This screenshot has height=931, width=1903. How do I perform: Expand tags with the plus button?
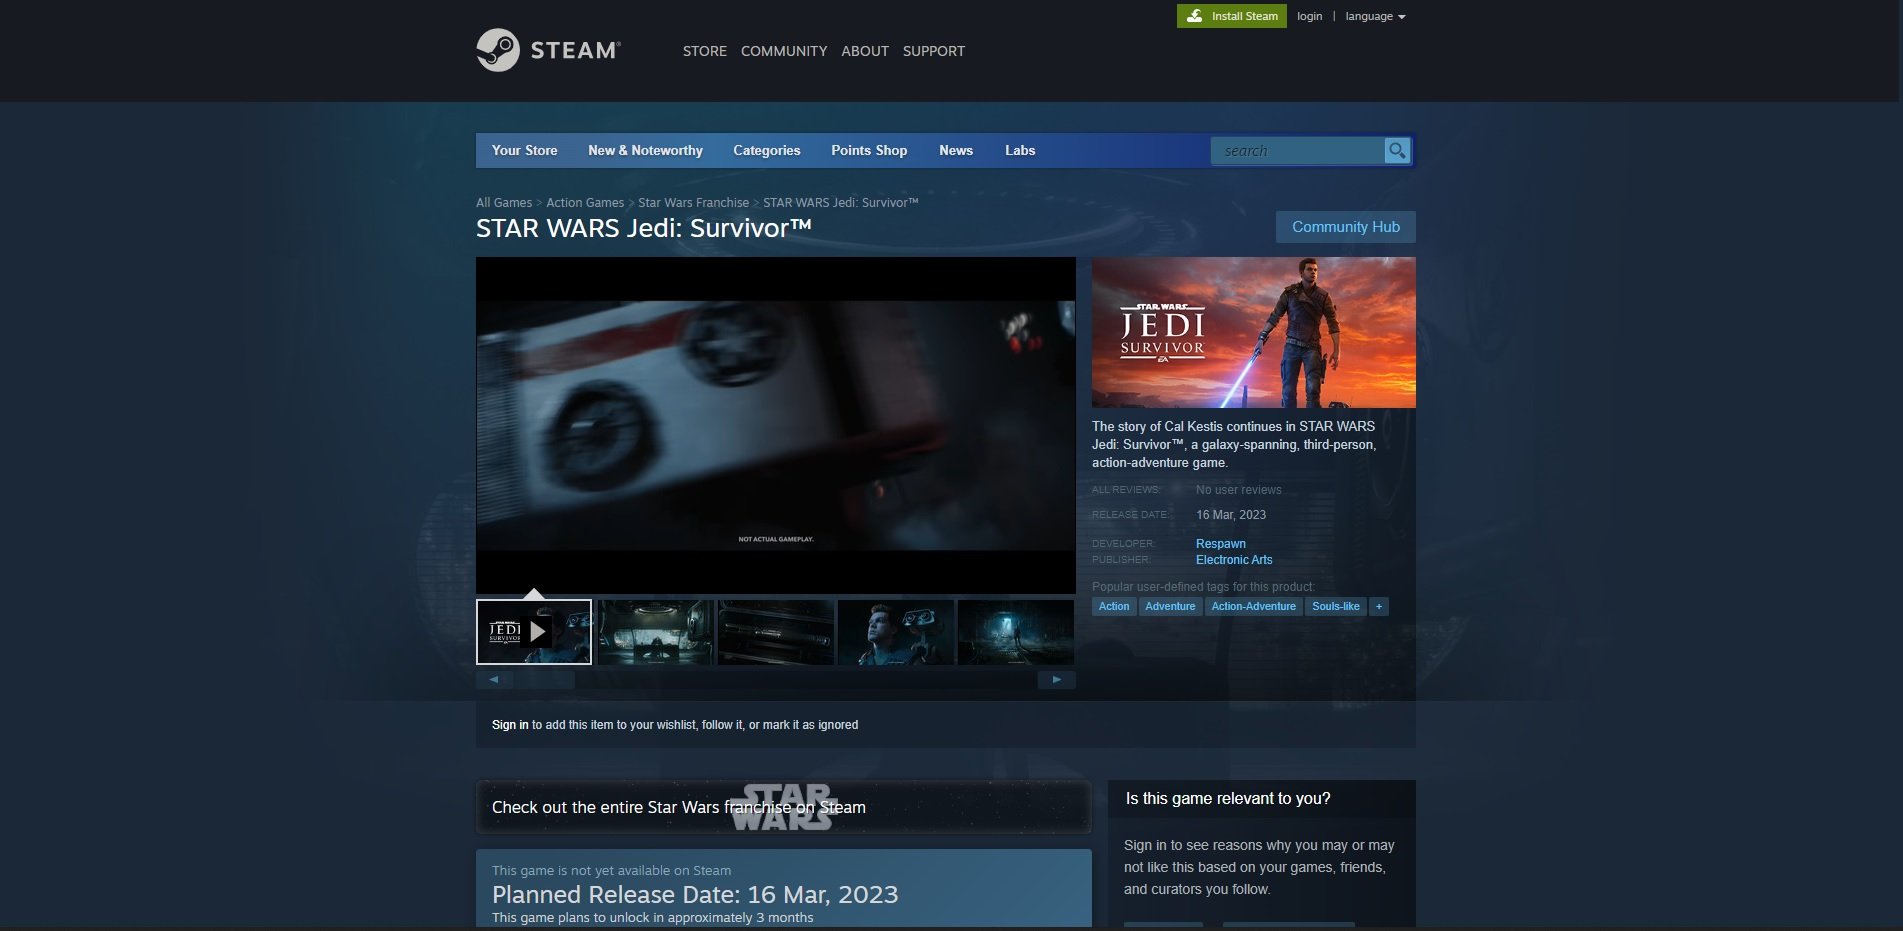(x=1379, y=607)
